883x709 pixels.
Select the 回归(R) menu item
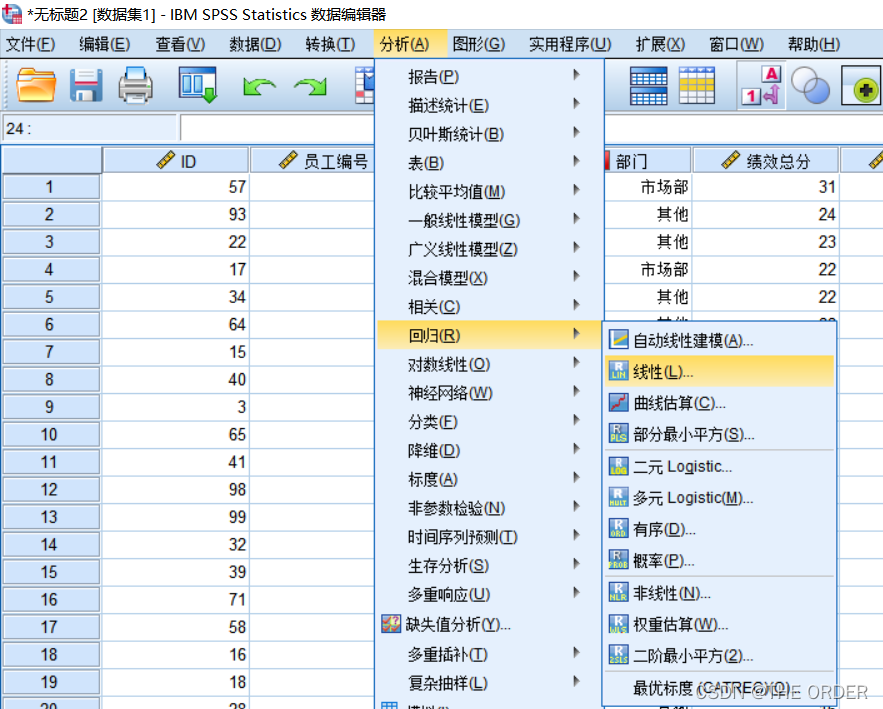tap(490, 335)
